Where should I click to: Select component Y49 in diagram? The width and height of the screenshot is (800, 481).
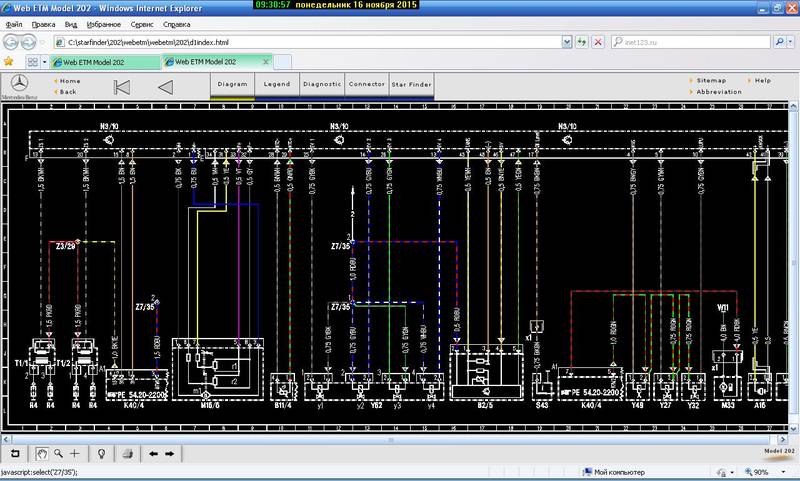(x=637, y=405)
